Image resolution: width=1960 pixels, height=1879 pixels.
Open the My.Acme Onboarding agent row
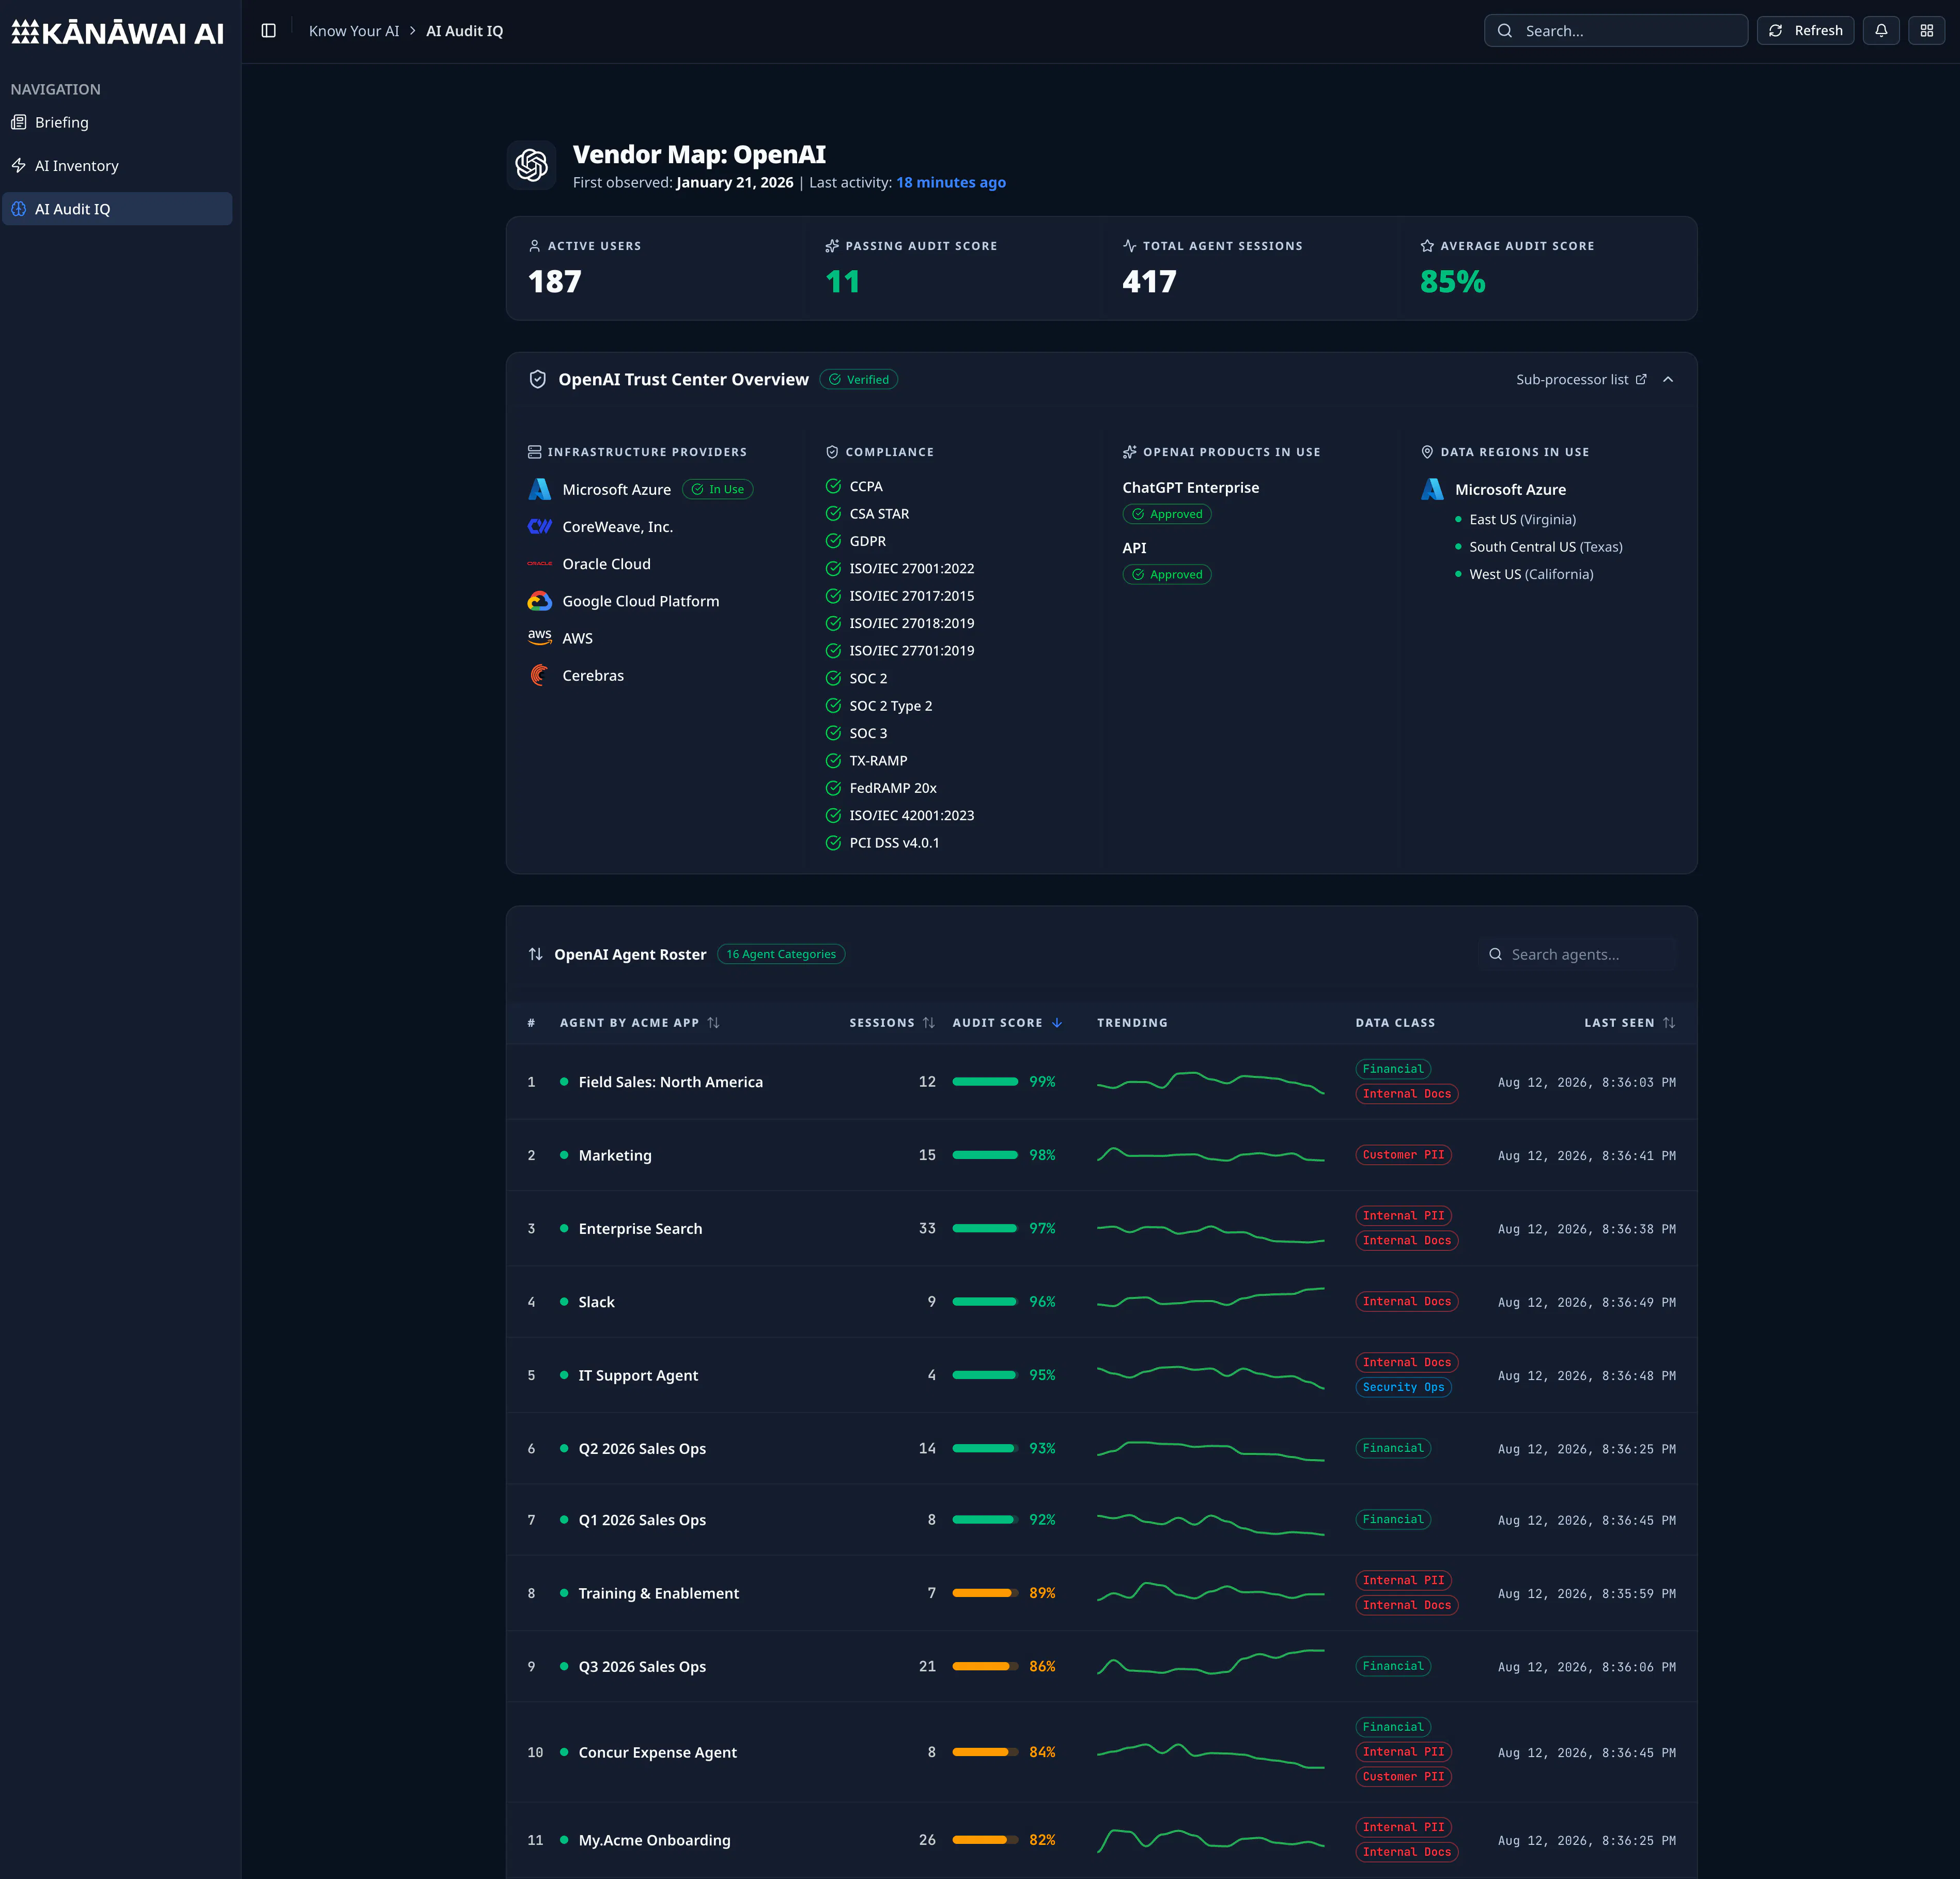pyautogui.click(x=1101, y=1840)
